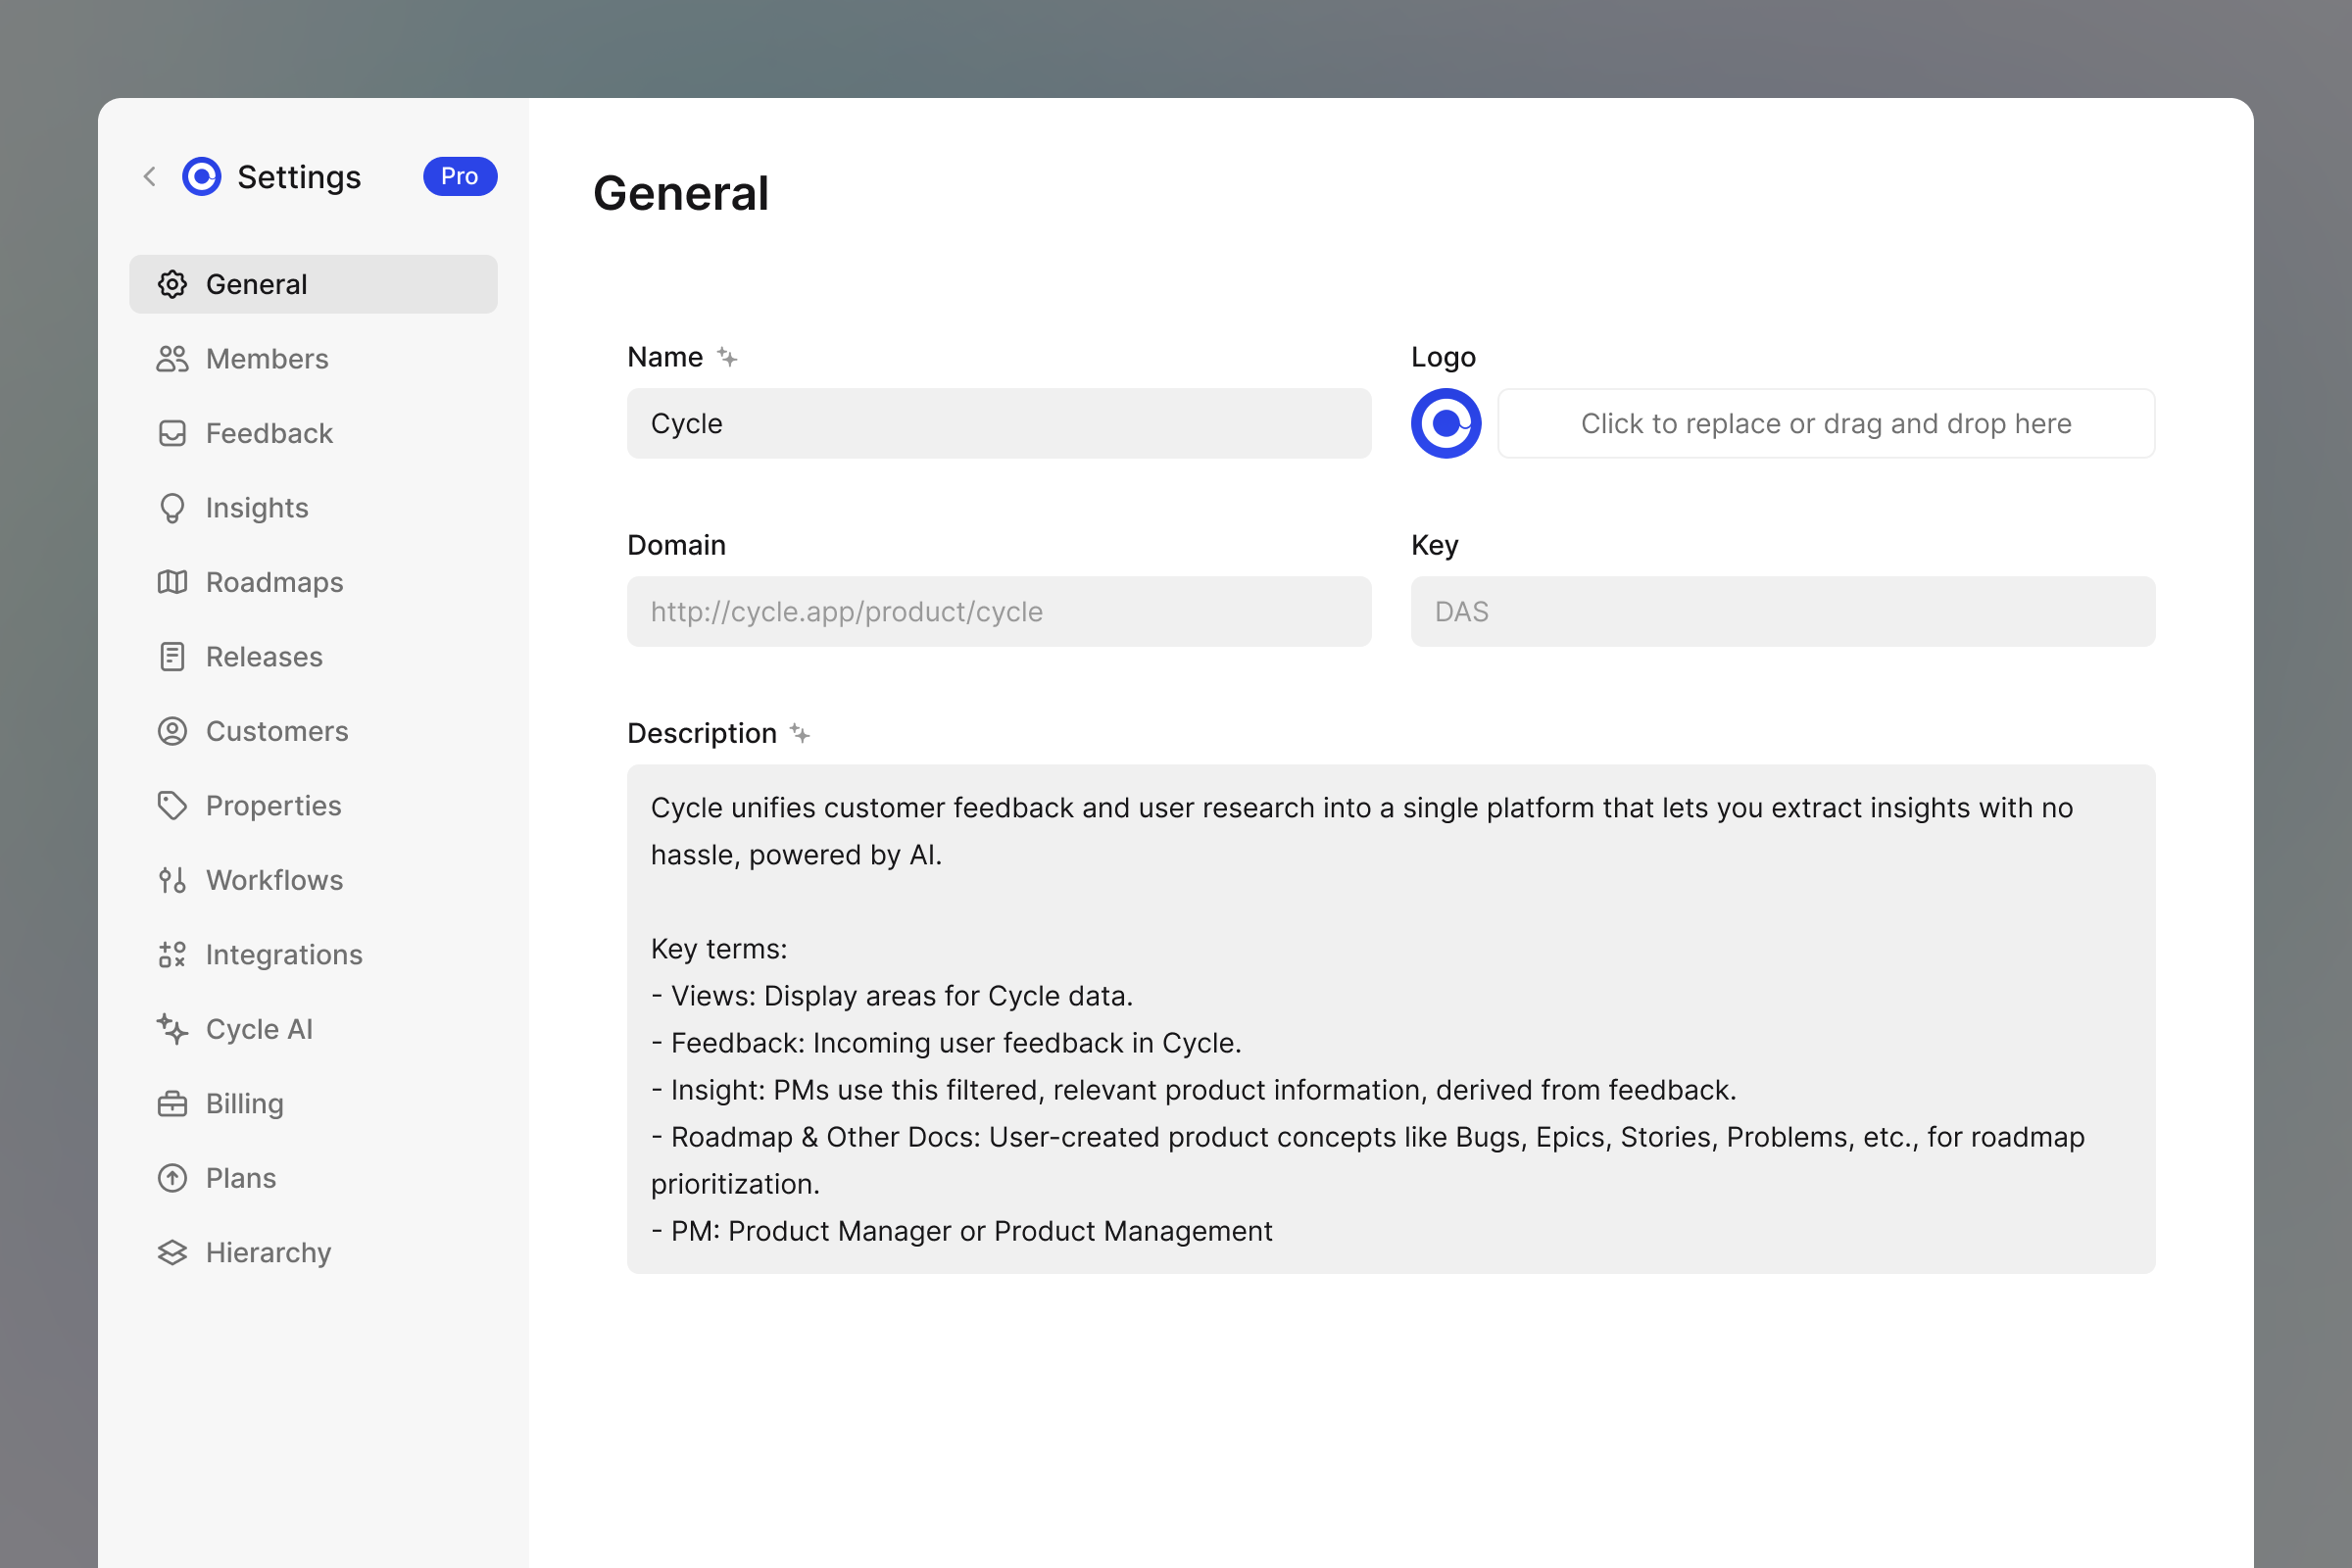Screen dimensions: 2352x1568
Task: Click the Description field label
Action: click(x=702, y=733)
